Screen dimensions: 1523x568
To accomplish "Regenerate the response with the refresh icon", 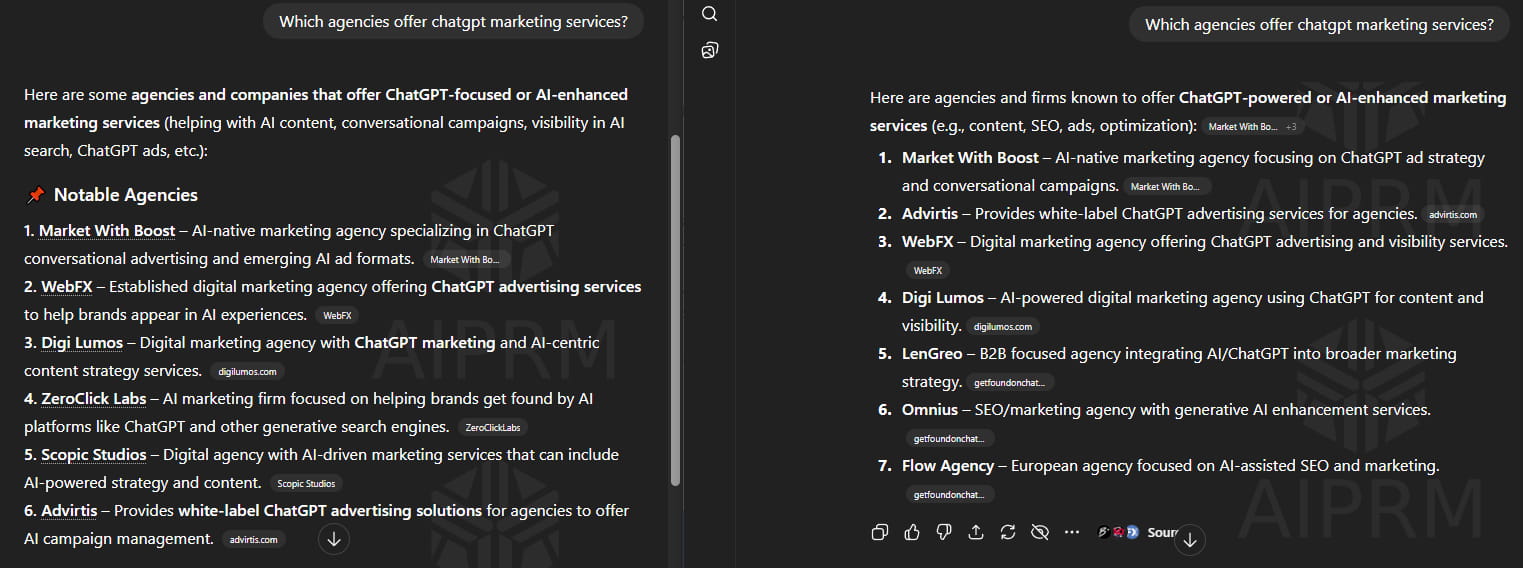I will pos(1008,532).
